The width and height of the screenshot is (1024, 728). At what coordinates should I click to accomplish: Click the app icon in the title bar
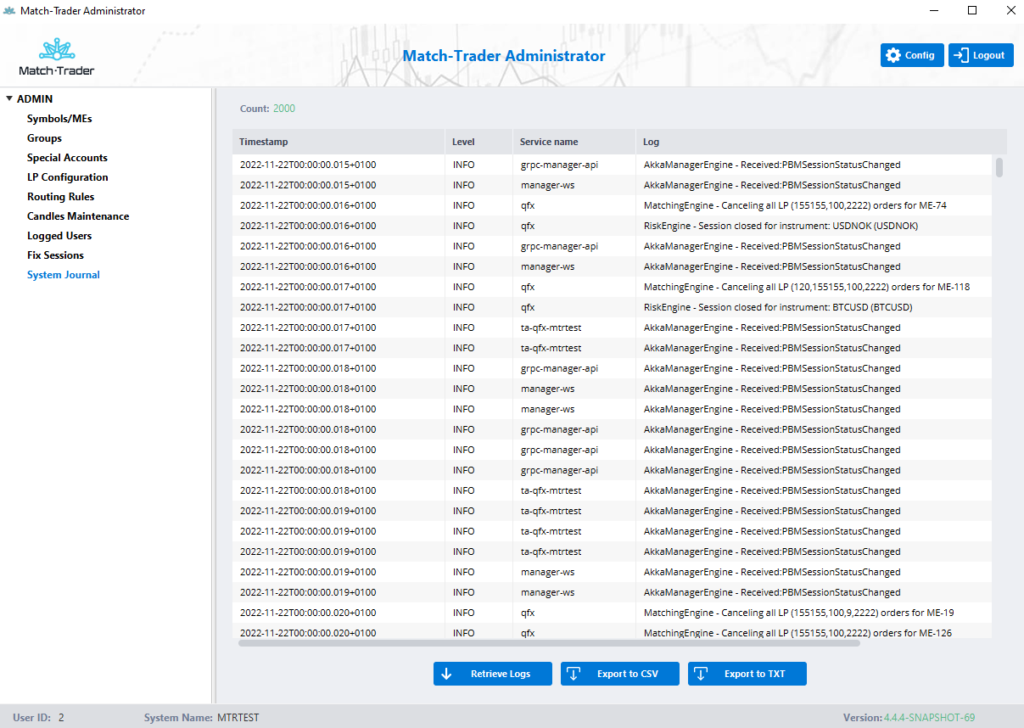point(9,10)
